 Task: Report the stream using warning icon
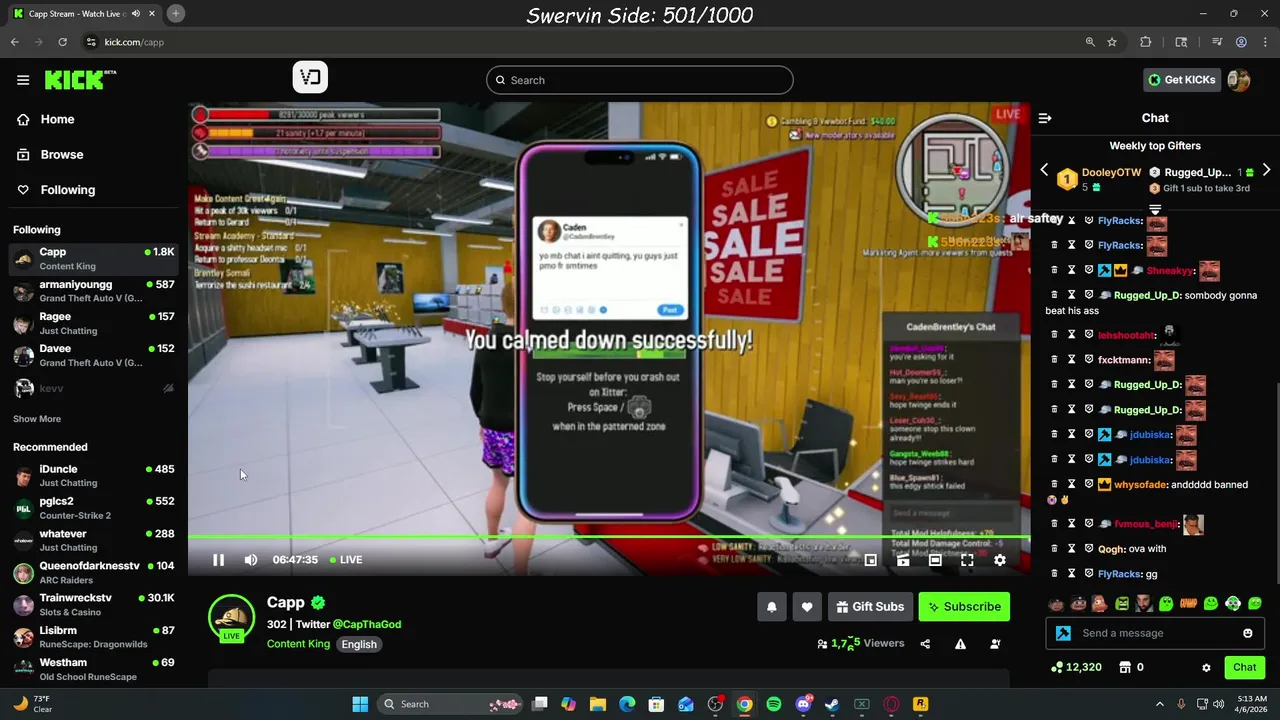[x=960, y=644]
